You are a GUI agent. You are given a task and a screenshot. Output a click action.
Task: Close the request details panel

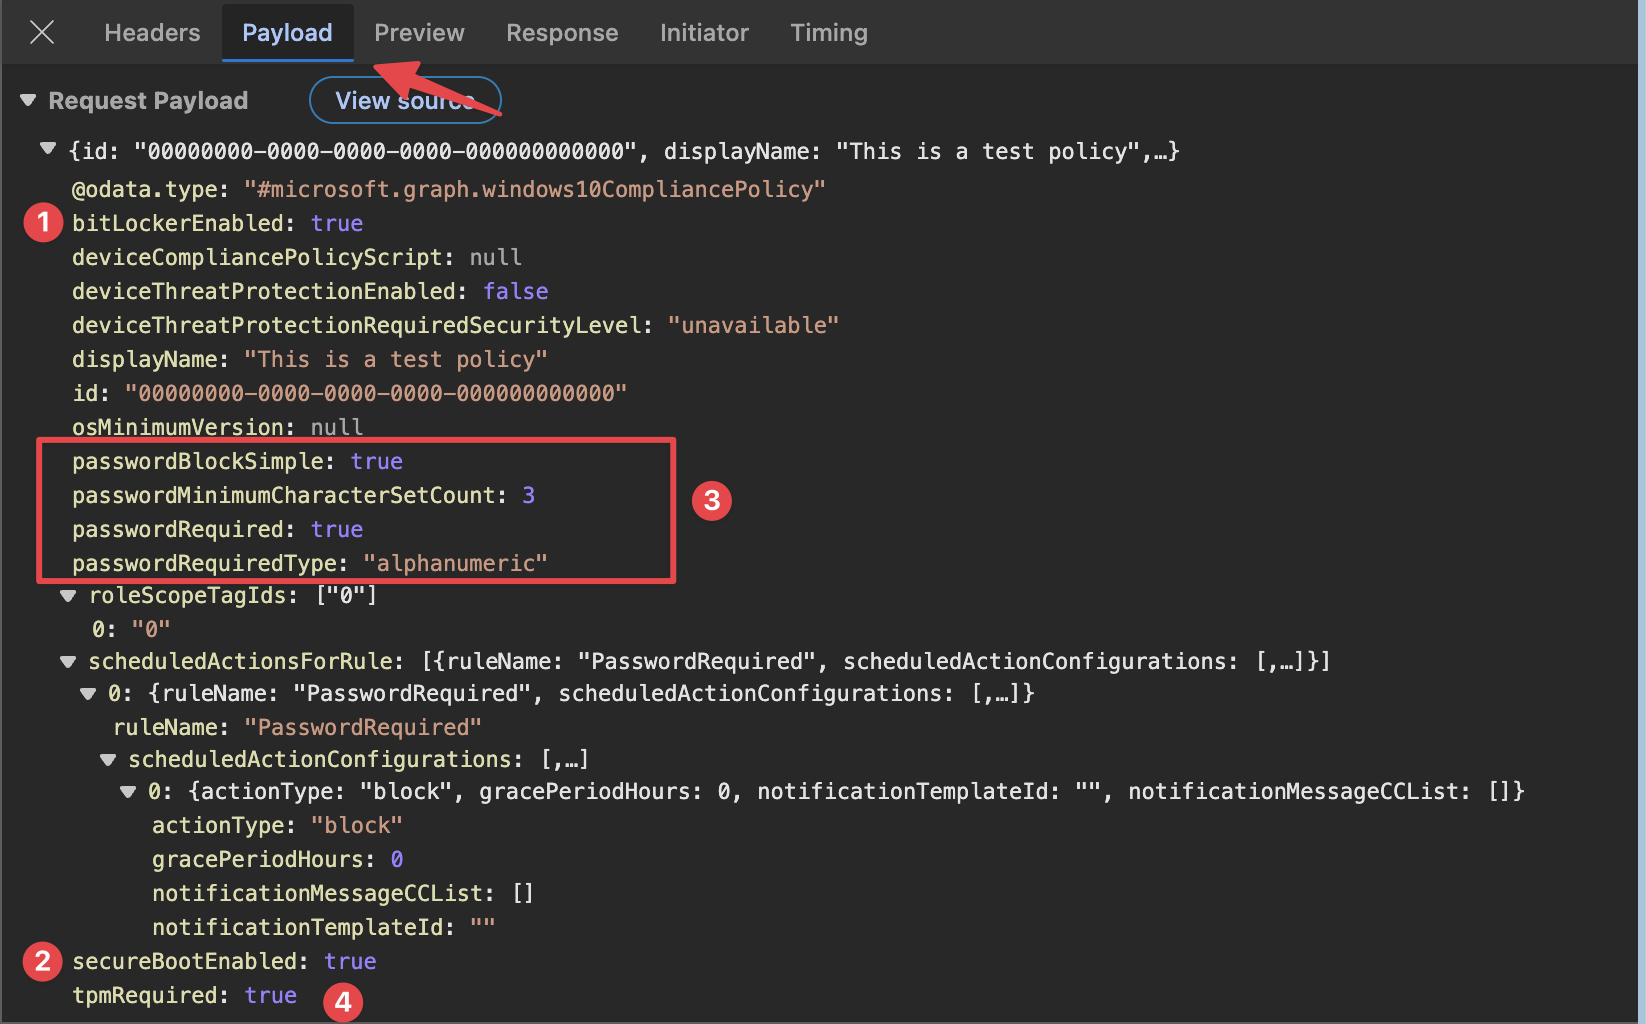click(x=42, y=33)
